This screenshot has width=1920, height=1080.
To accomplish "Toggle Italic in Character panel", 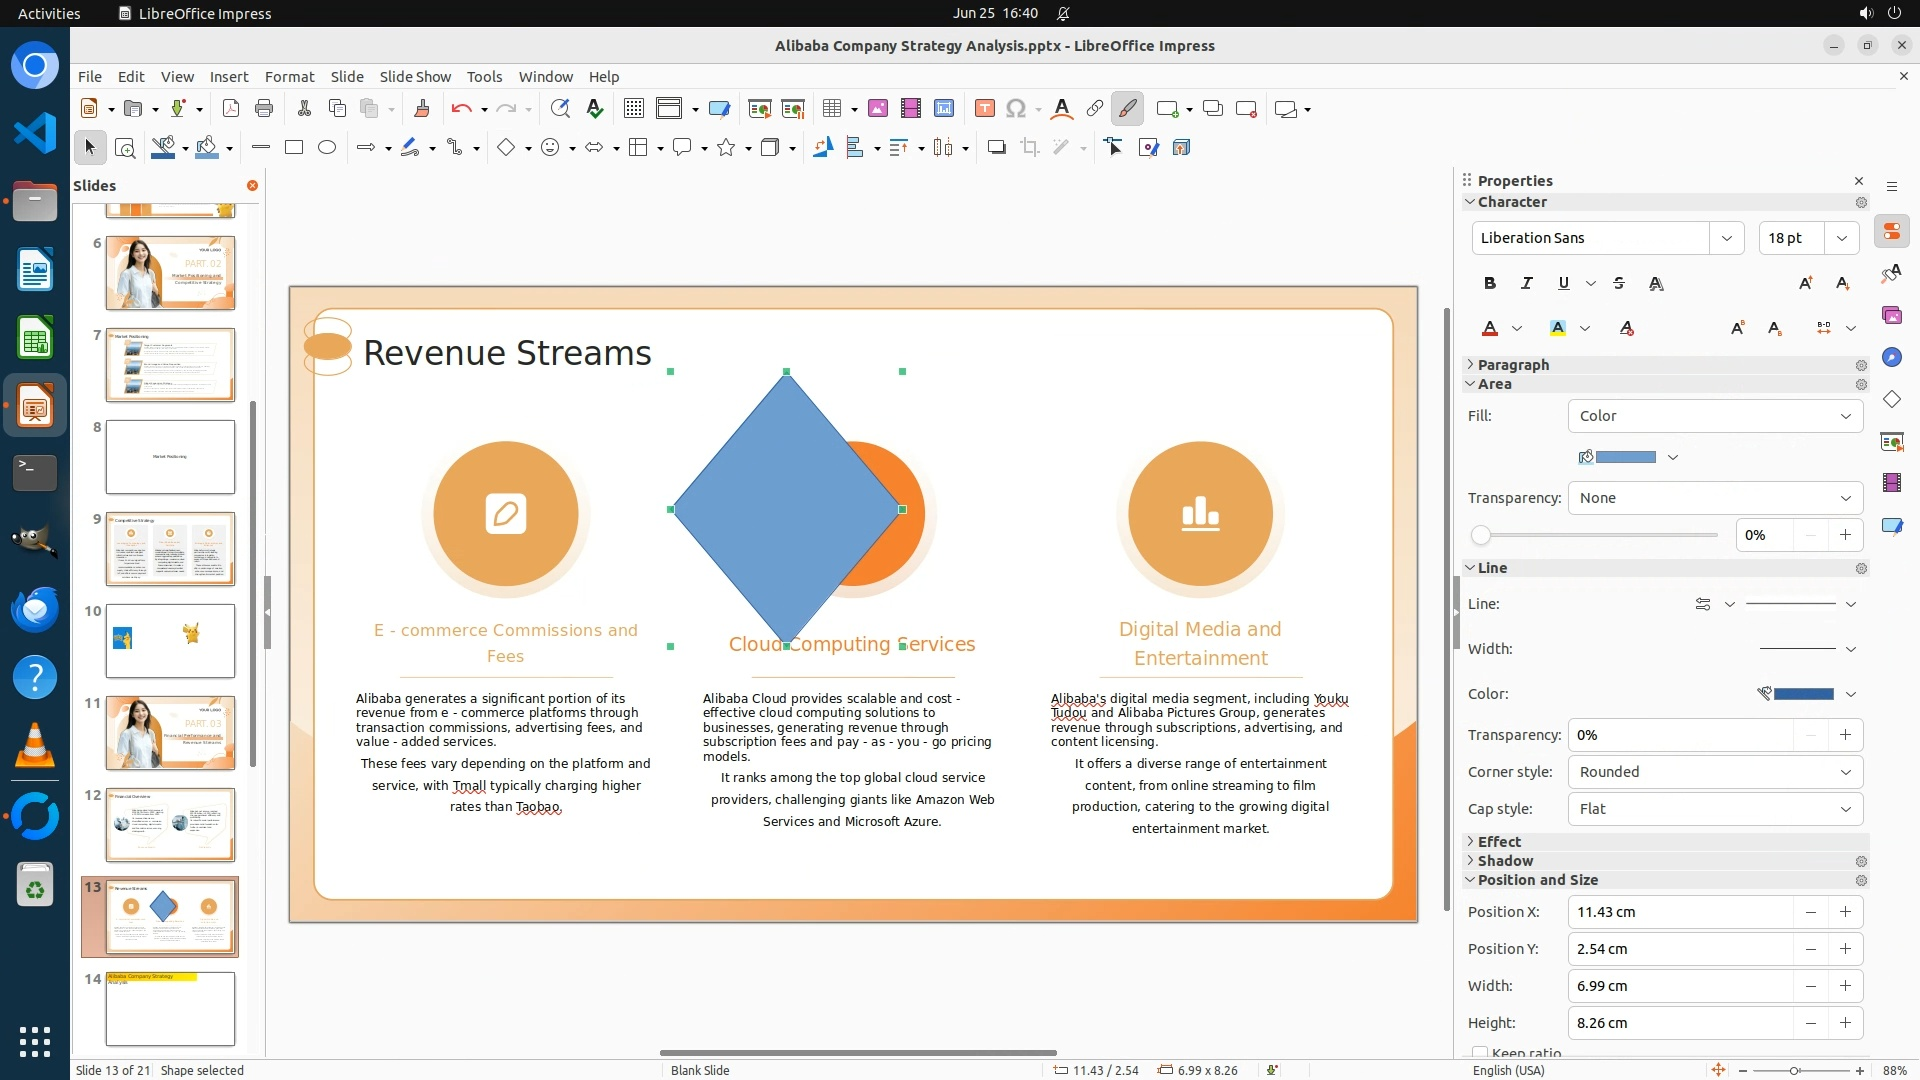I will pos(1526,284).
